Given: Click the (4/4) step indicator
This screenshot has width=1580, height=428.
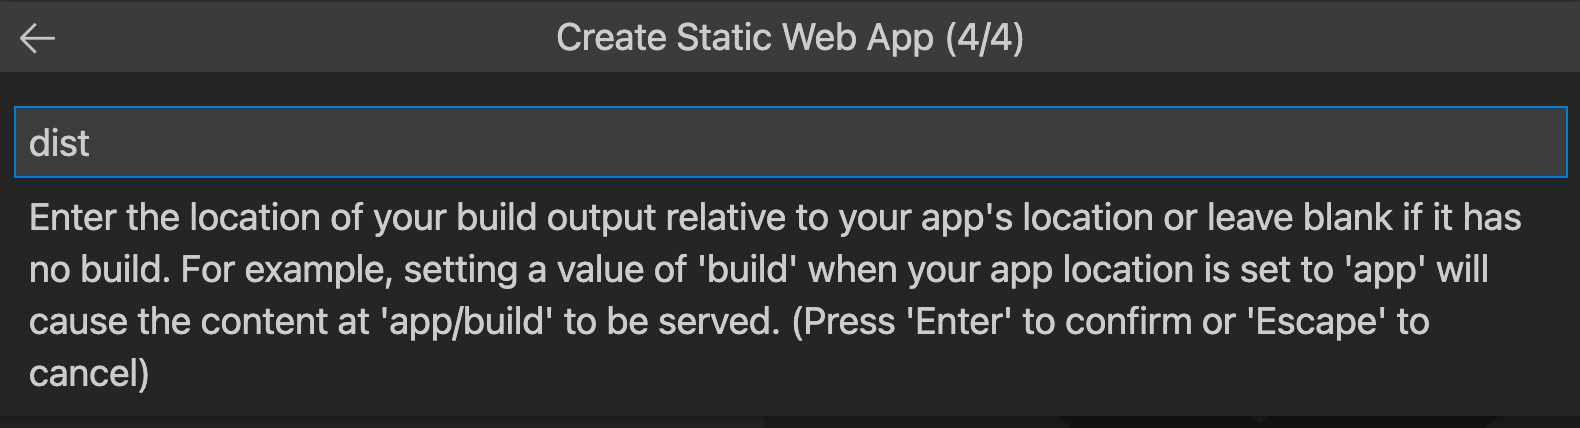Looking at the screenshot, I should [x=984, y=38].
